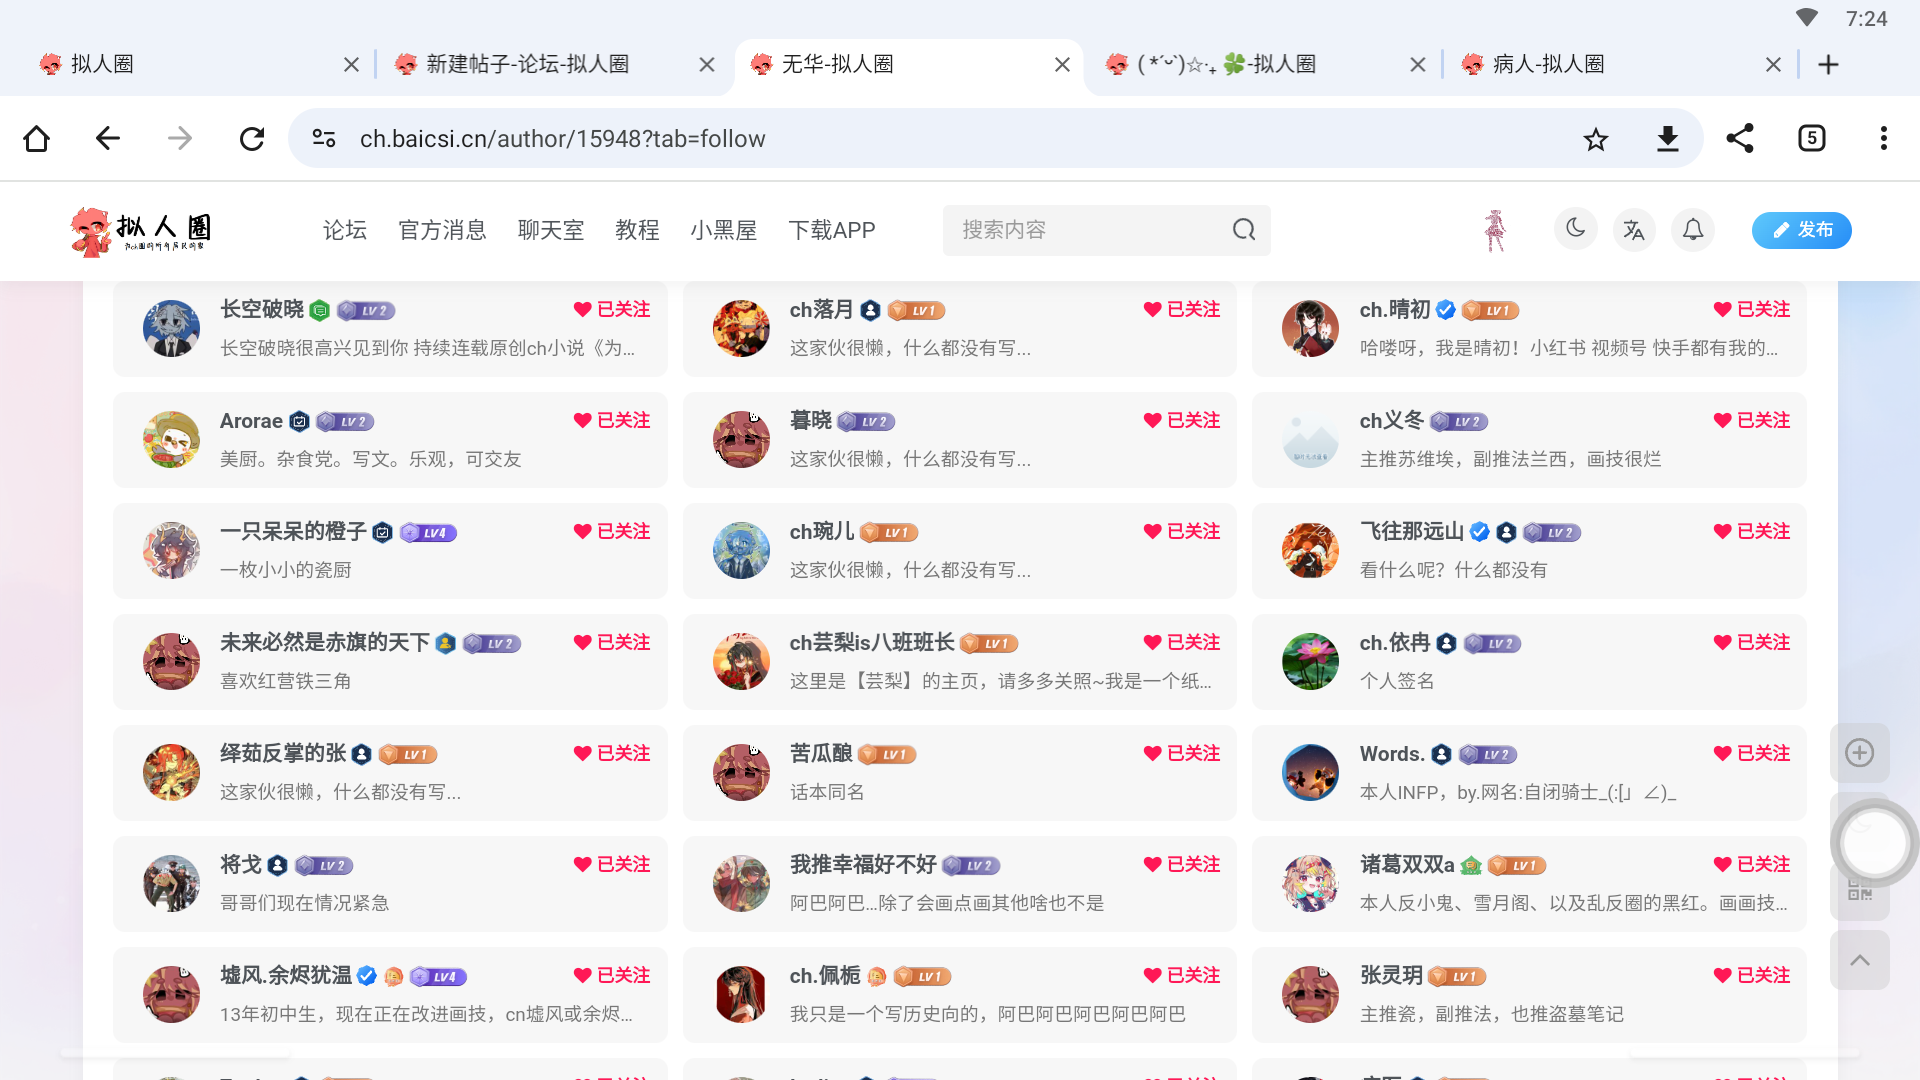Open user avatar in site header
Image resolution: width=1920 pixels, height=1080 pixels.
click(x=1495, y=230)
